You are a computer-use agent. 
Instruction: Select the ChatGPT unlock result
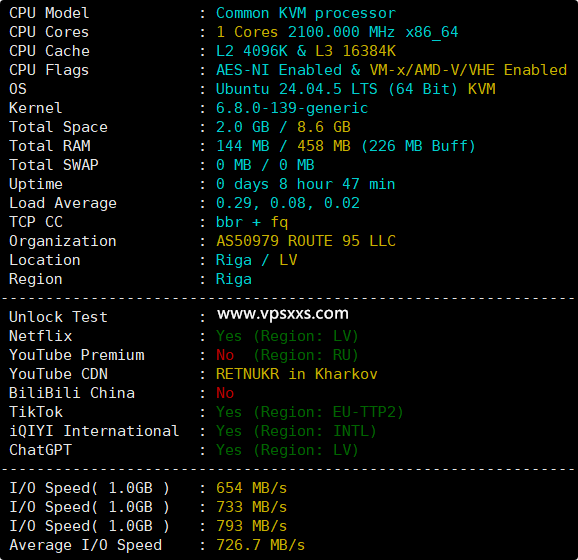[287, 450]
